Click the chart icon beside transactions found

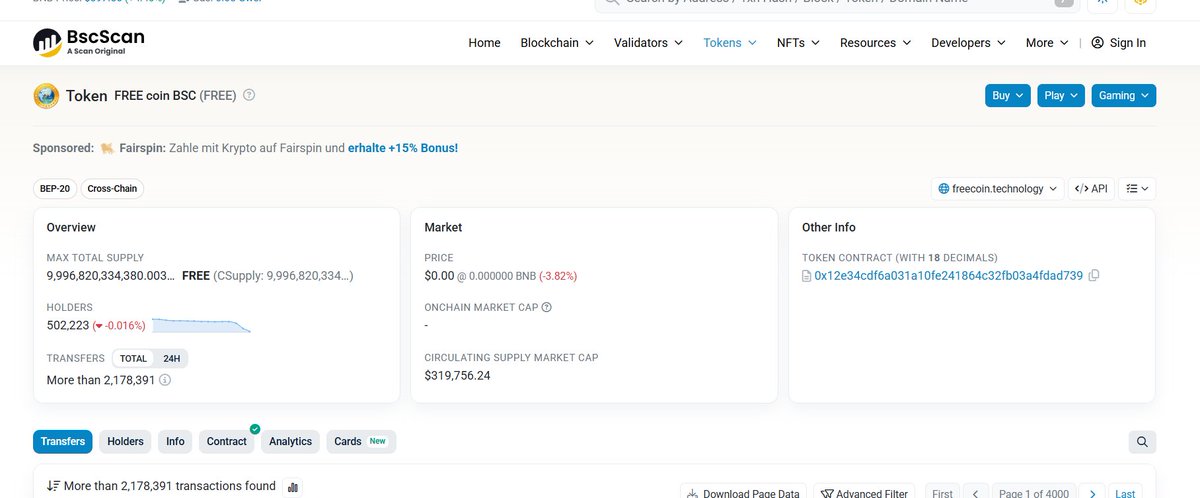pos(294,487)
